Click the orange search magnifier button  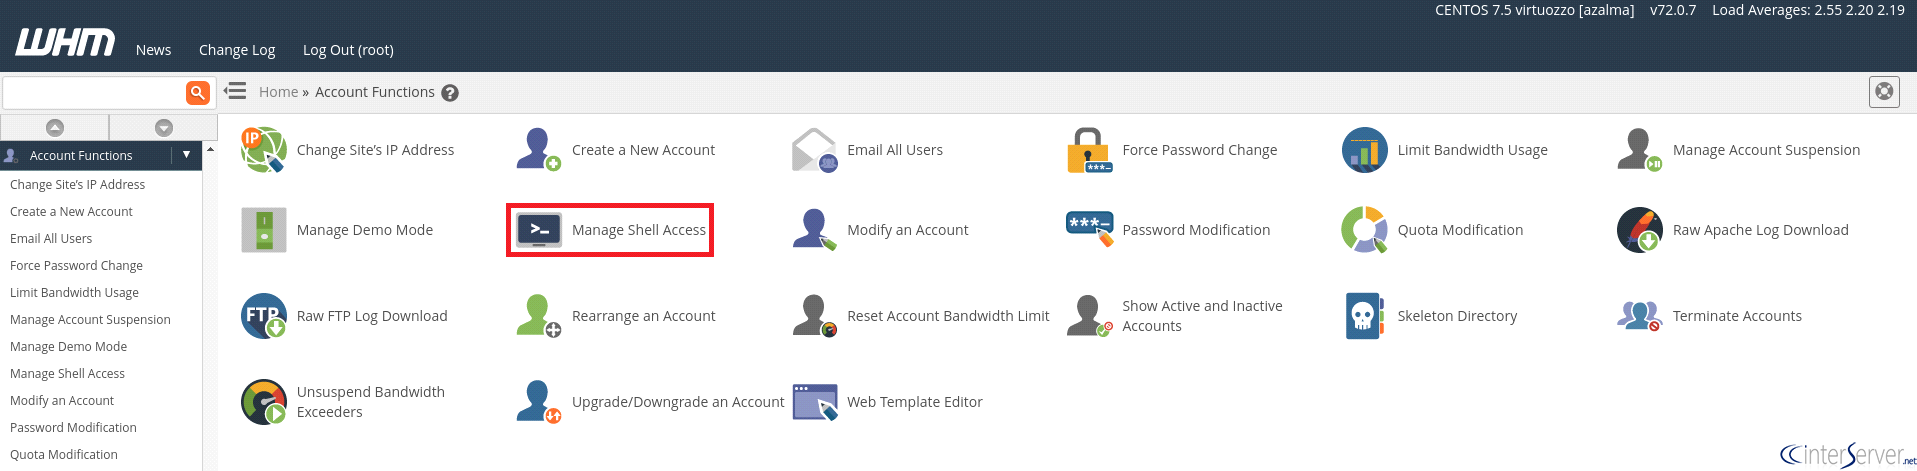[198, 92]
